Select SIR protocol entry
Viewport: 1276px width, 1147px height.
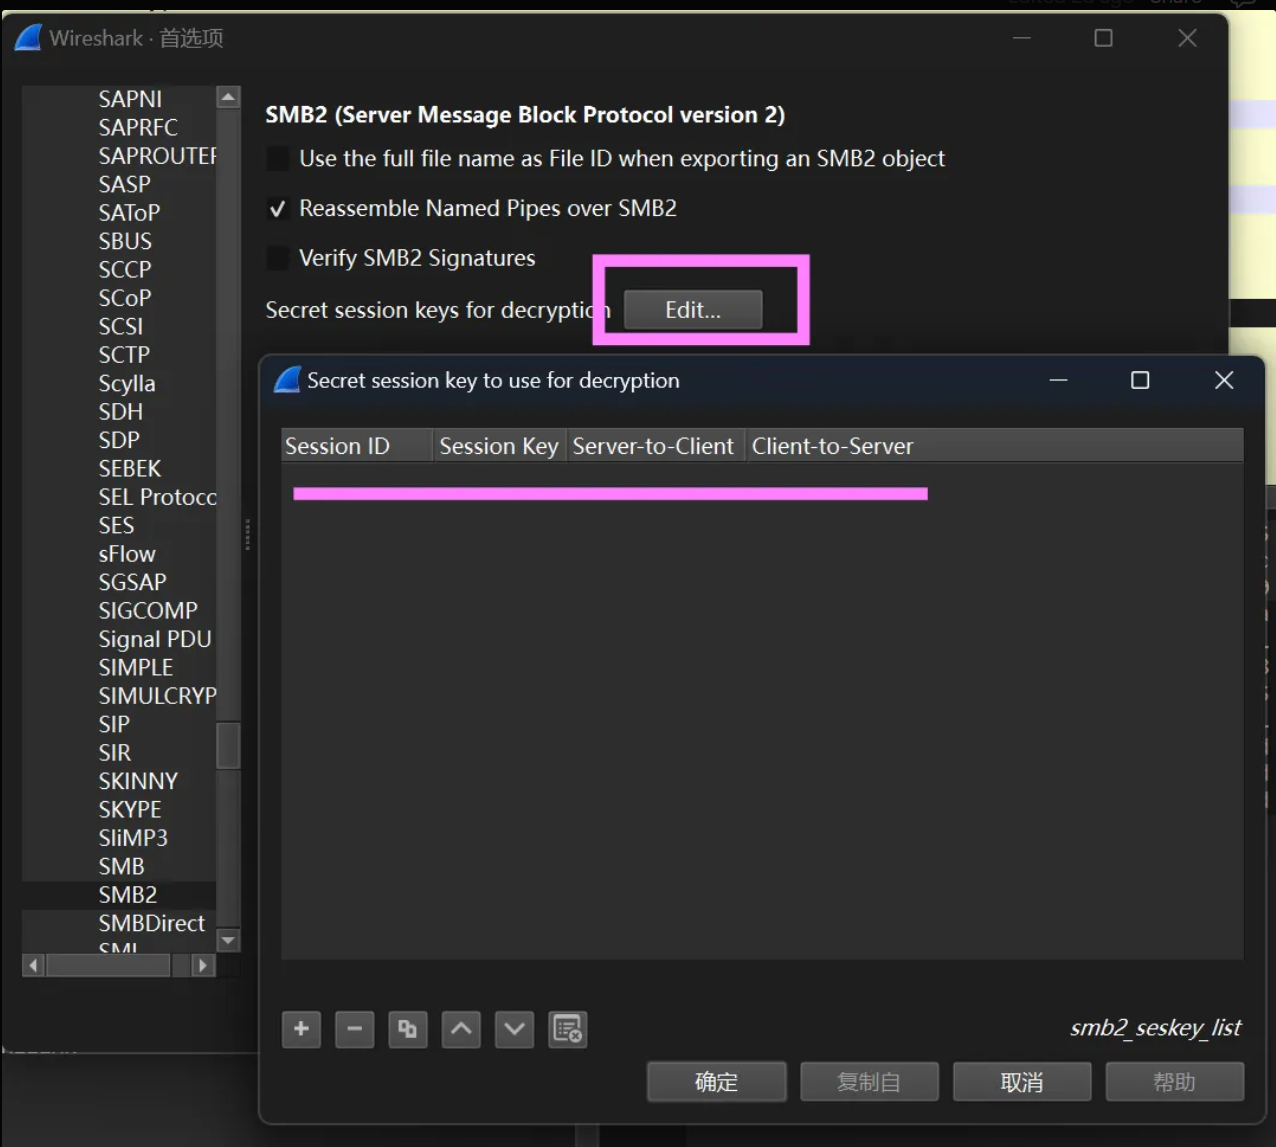[x=115, y=753]
